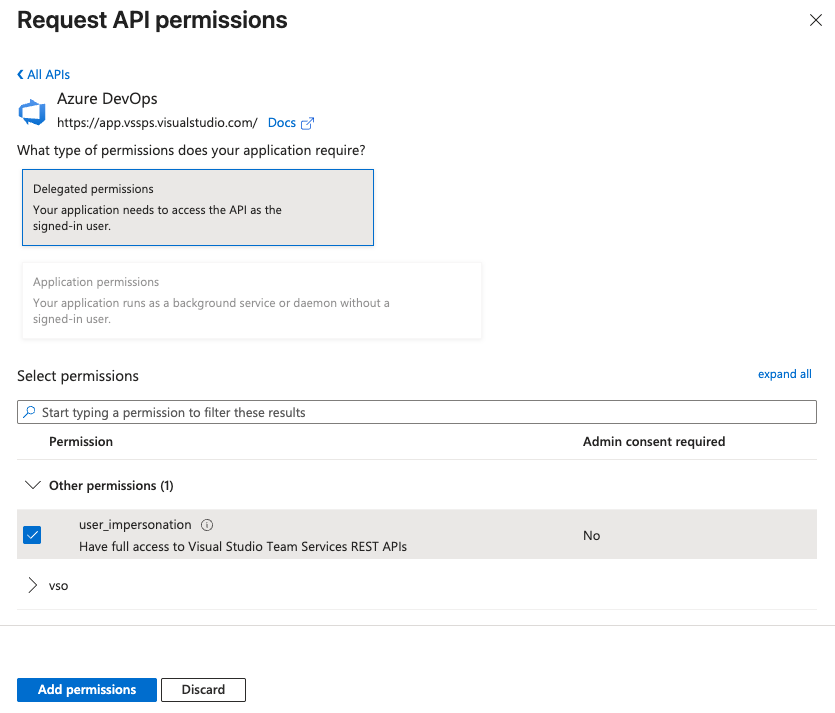The height and width of the screenshot is (713, 835).
Task: Click the https://app.vssps.visualstudio.com/ URL text
Action: (157, 123)
